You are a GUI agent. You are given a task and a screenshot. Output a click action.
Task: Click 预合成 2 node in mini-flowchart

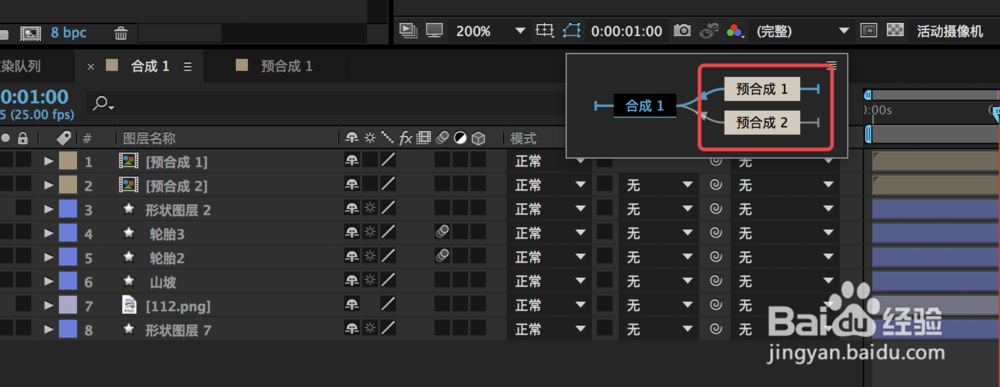click(x=761, y=122)
